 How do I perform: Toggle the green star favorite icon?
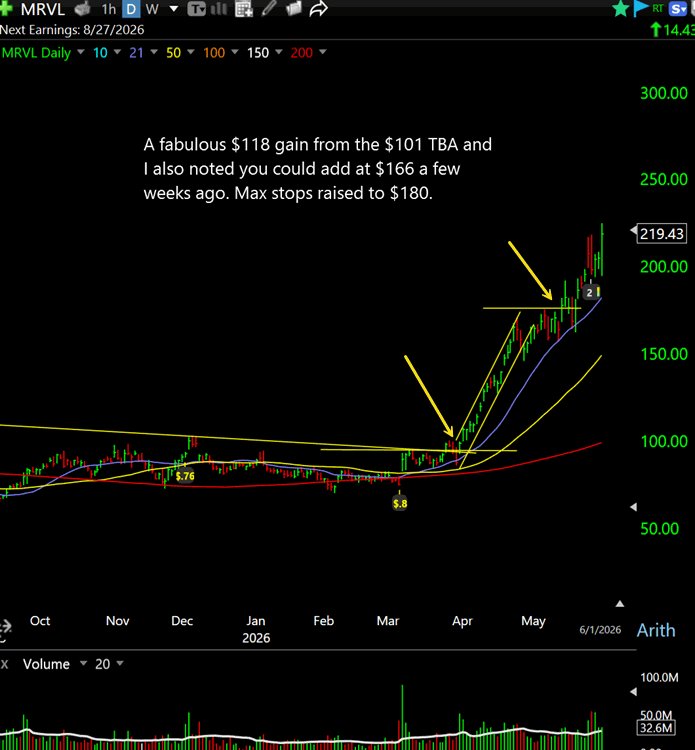coord(620,8)
